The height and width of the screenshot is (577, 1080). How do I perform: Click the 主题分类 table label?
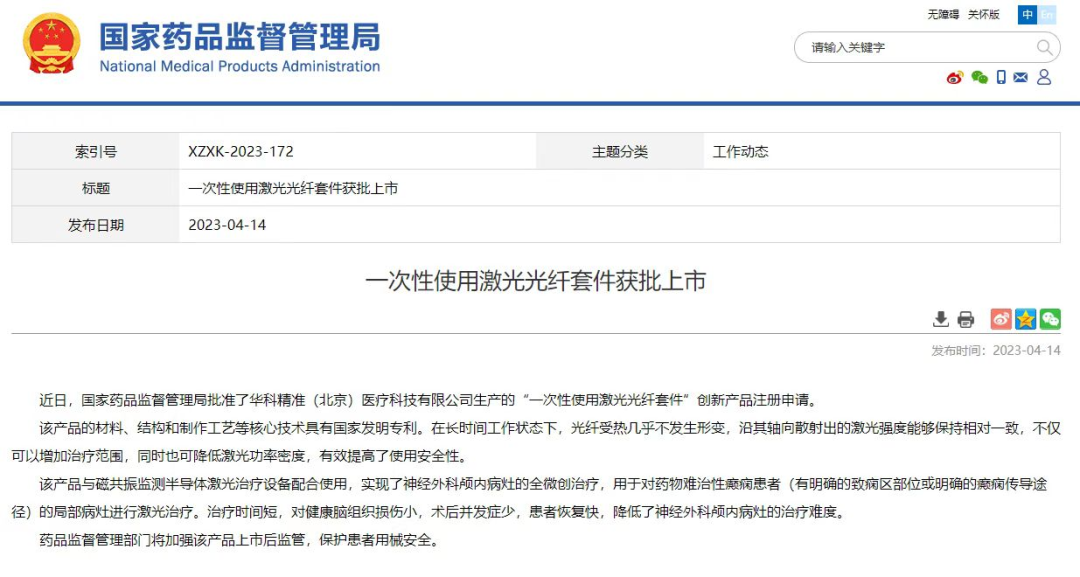coord(620,151)
